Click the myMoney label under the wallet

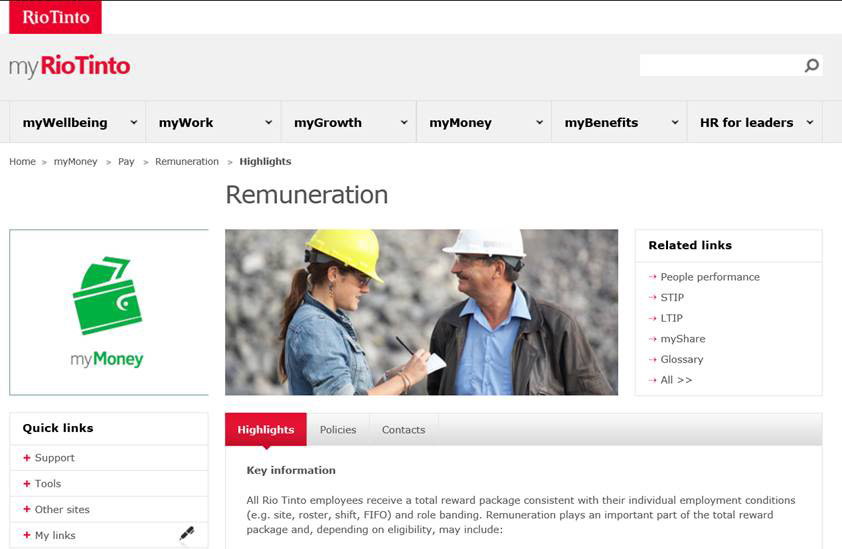107,359
